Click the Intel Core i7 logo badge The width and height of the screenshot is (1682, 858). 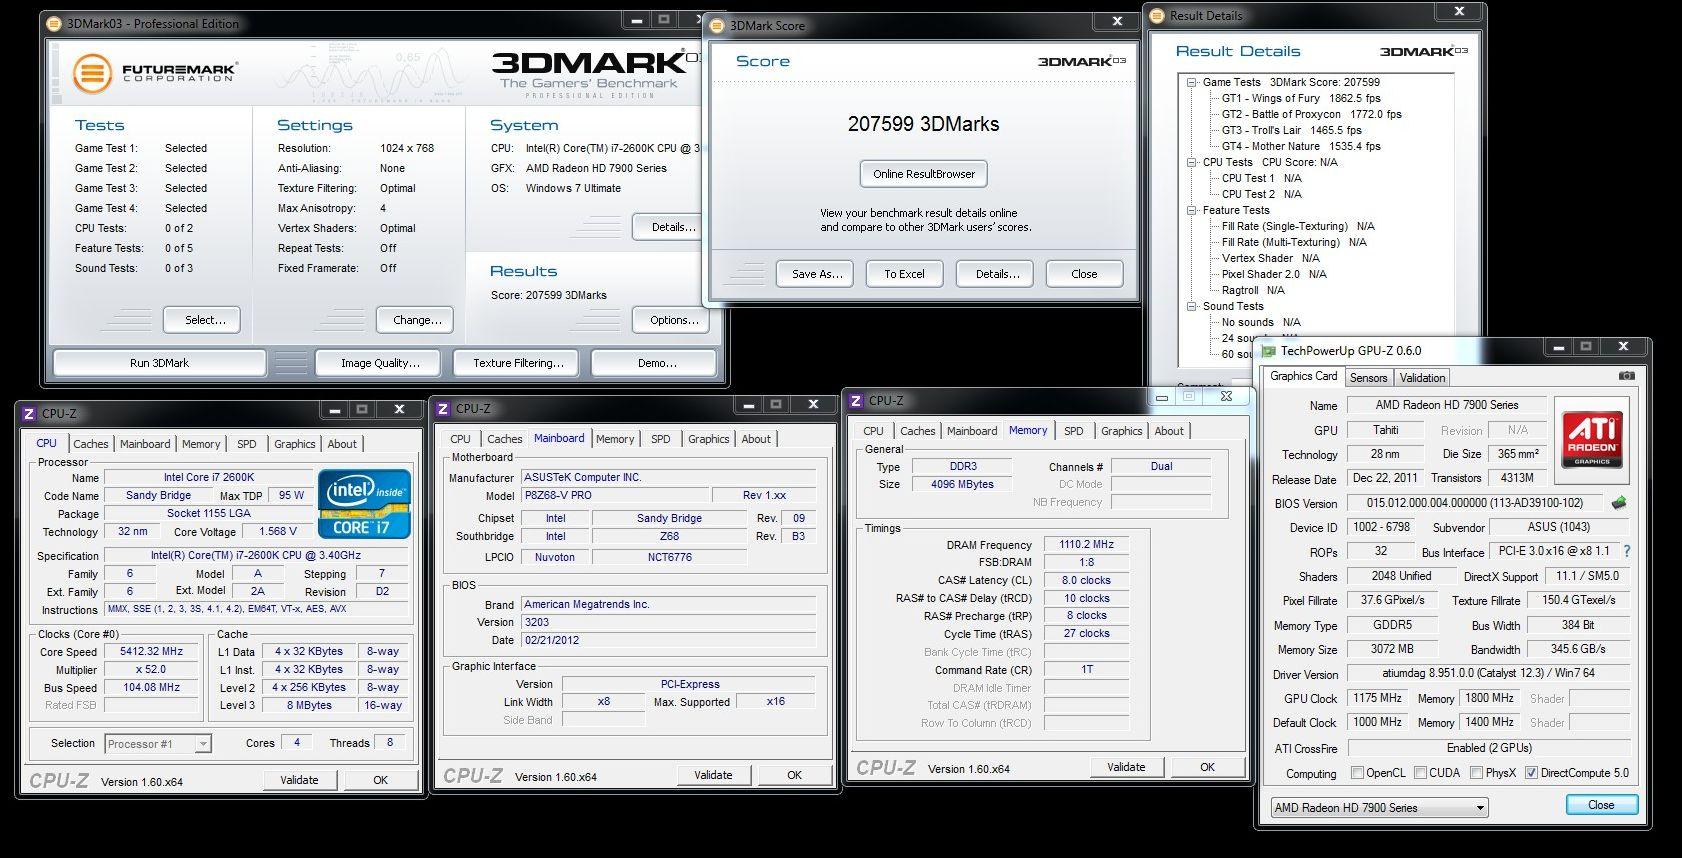tap(365, 504)
